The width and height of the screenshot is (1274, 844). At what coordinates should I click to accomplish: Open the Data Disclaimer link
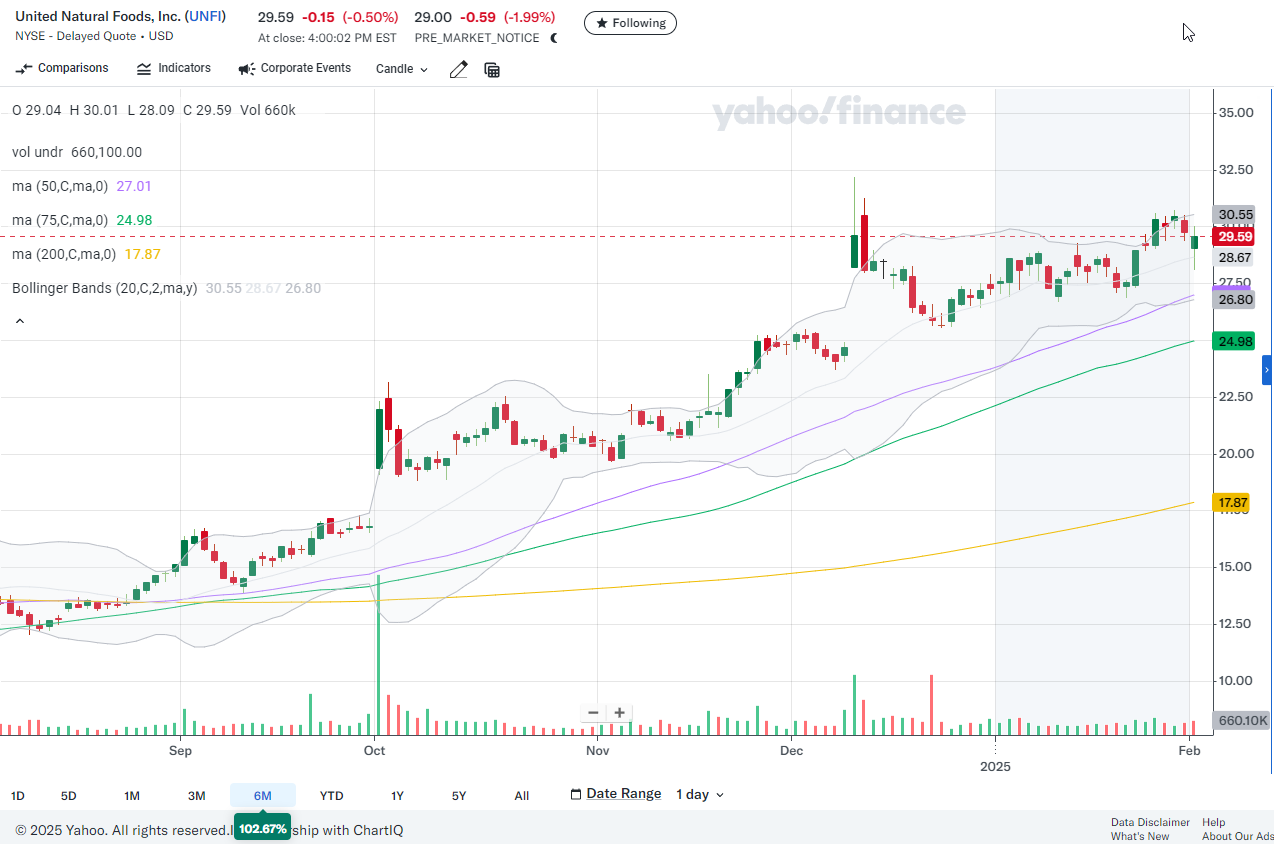pyautogui.click(x=1150, y=822)
